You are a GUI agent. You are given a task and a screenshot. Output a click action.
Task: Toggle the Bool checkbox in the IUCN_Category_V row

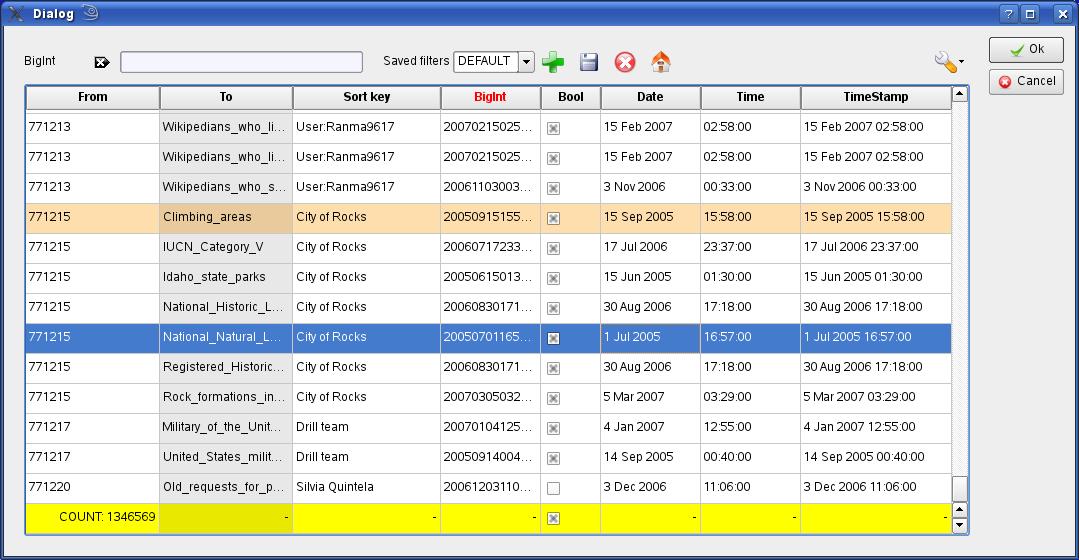point(553,248)
